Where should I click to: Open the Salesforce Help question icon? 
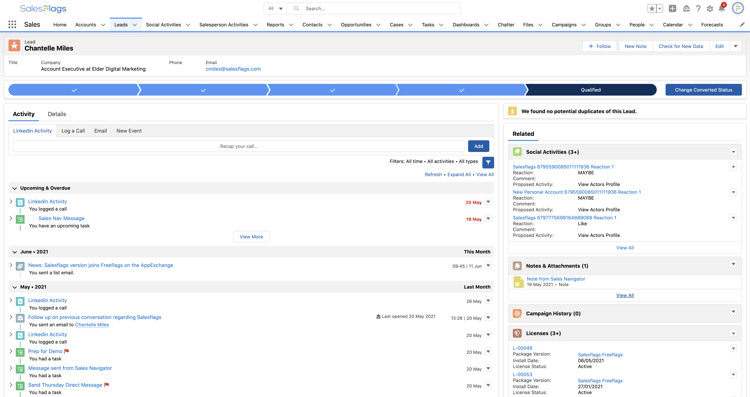pyautogui.click(x=698, y=9)
